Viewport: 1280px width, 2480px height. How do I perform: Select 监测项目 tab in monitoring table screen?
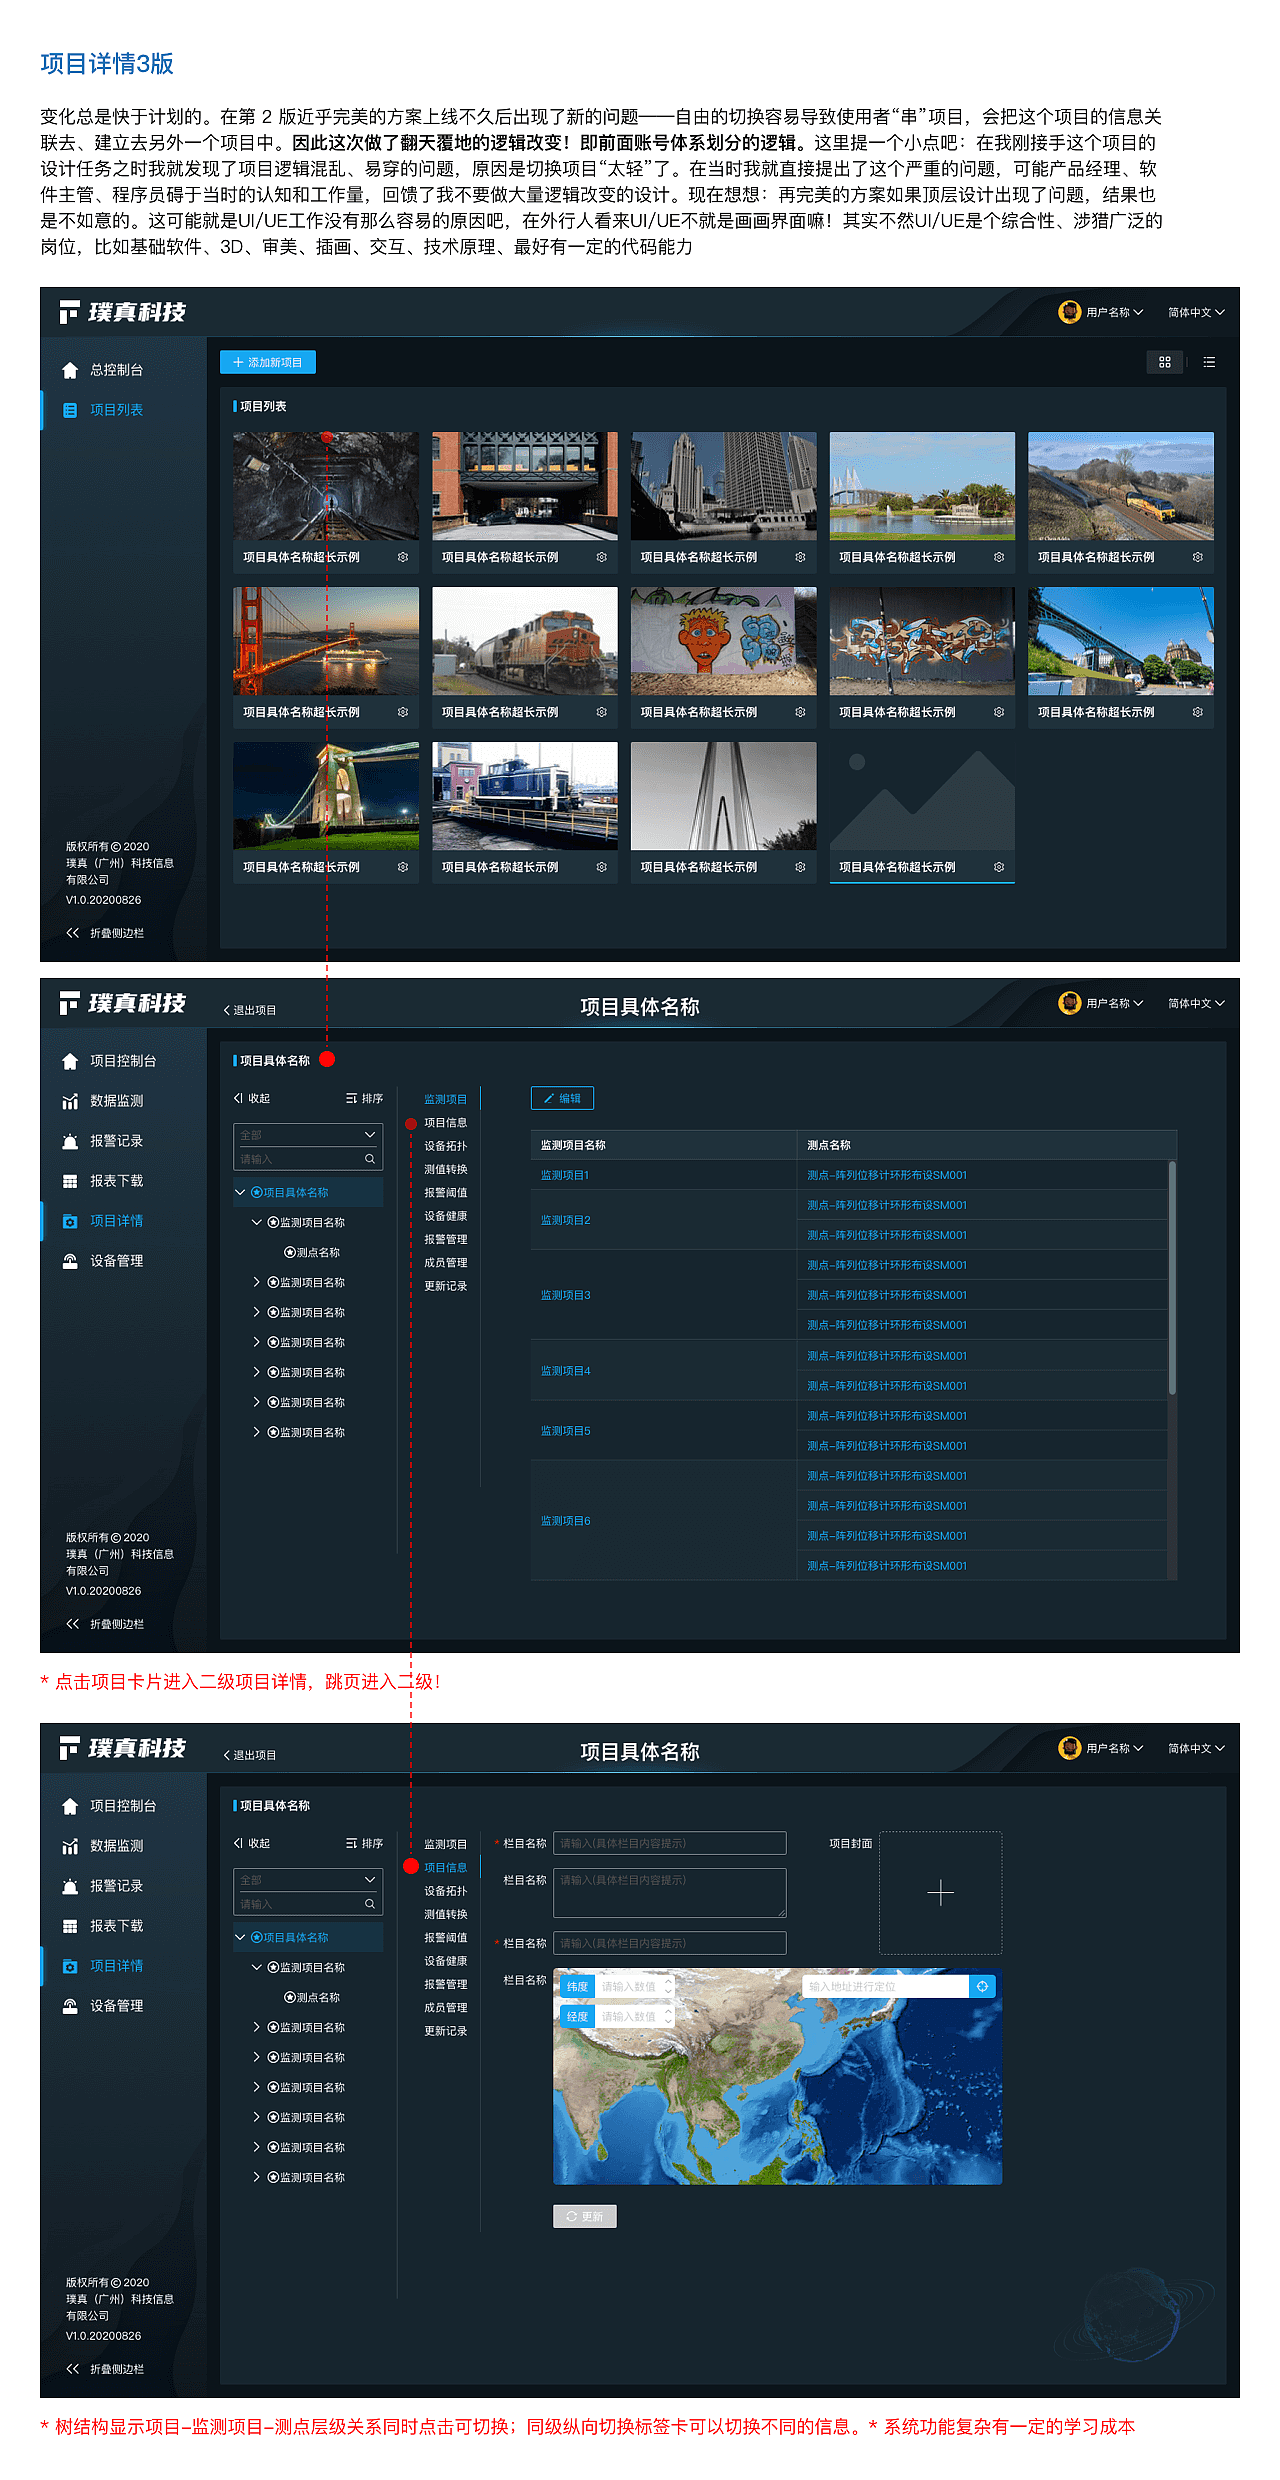pos(445,1099)
